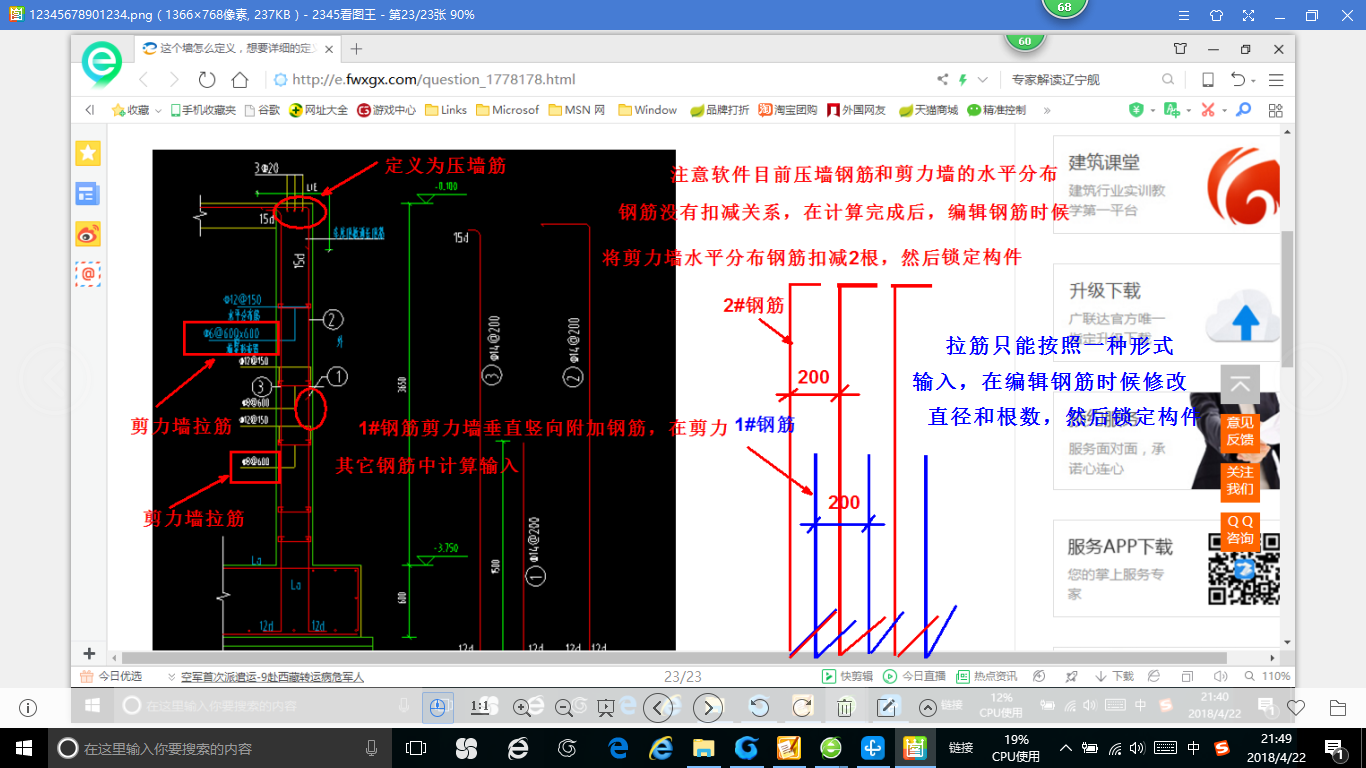Open the scissors screenshot tool dropdown
The width and height of the screenshot is (1366, 768).
1222,110
